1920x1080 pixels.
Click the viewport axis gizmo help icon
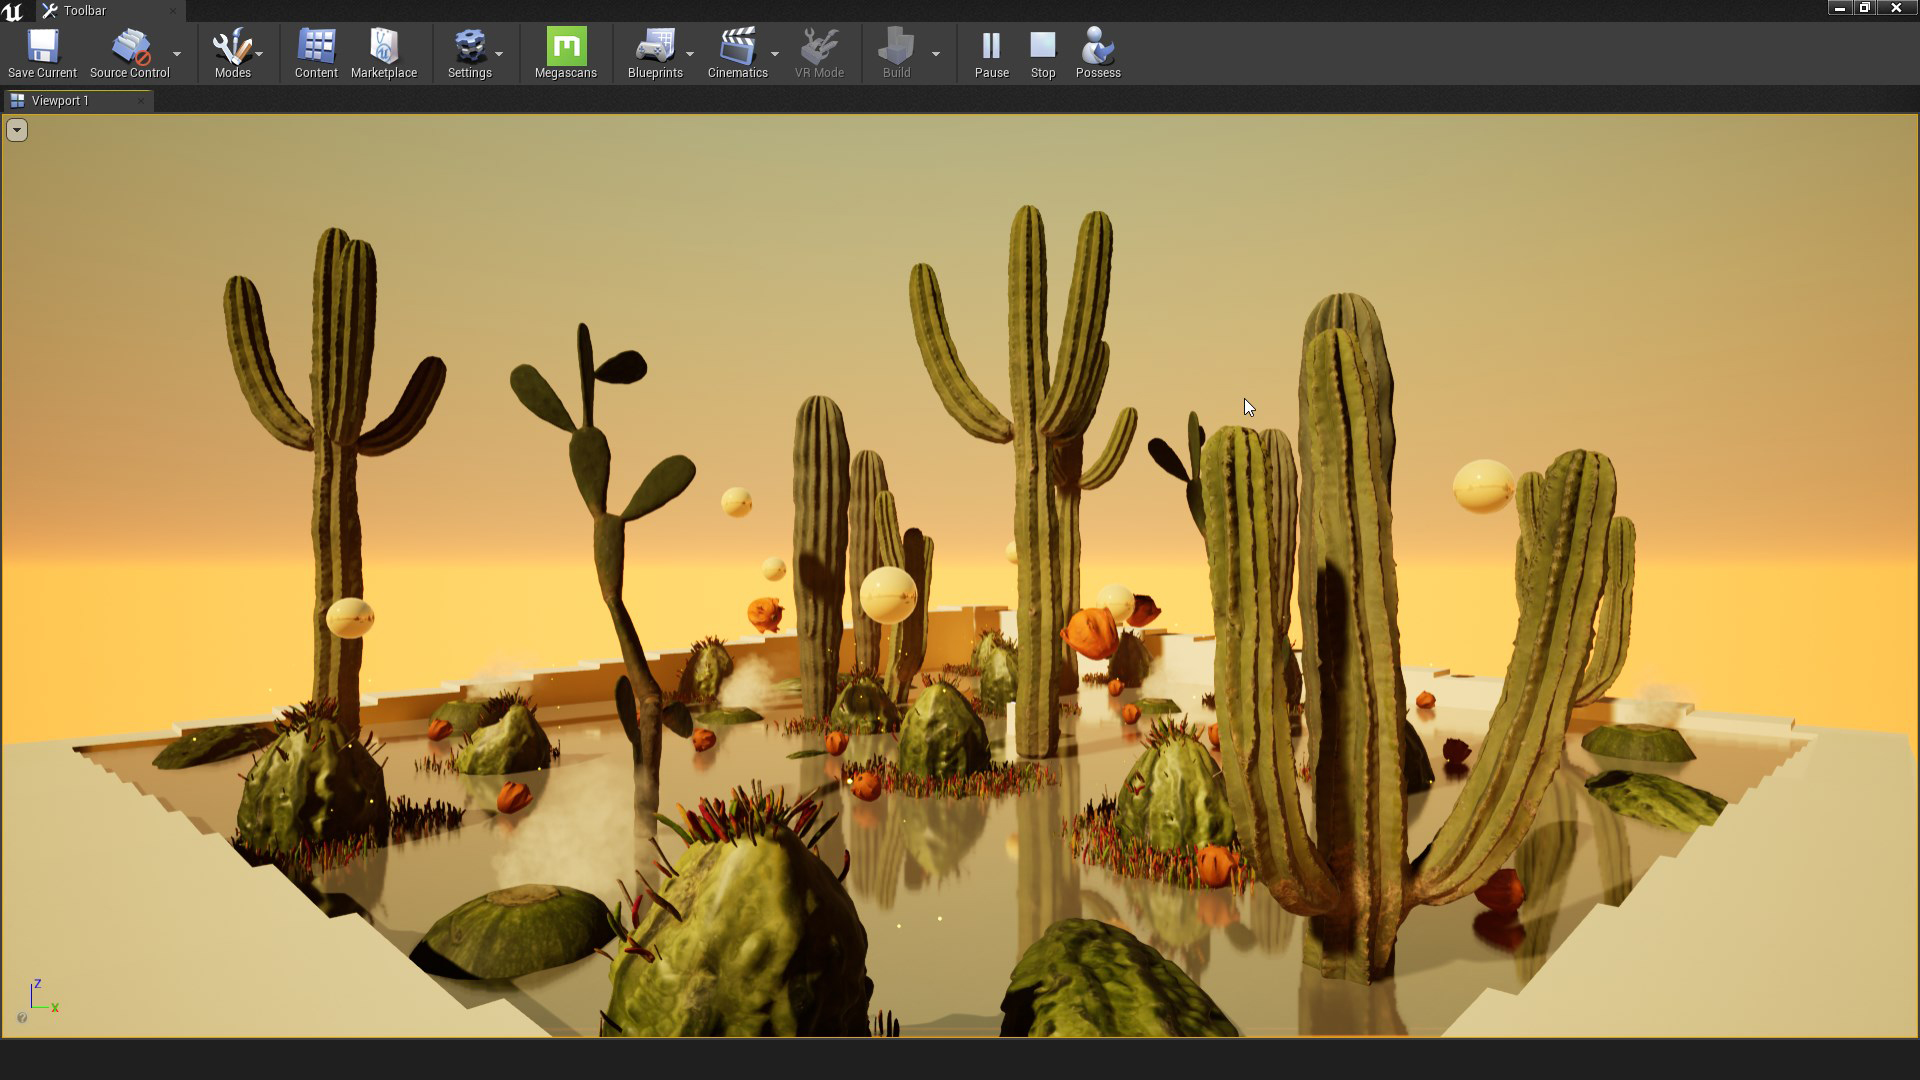(22, 1018)
